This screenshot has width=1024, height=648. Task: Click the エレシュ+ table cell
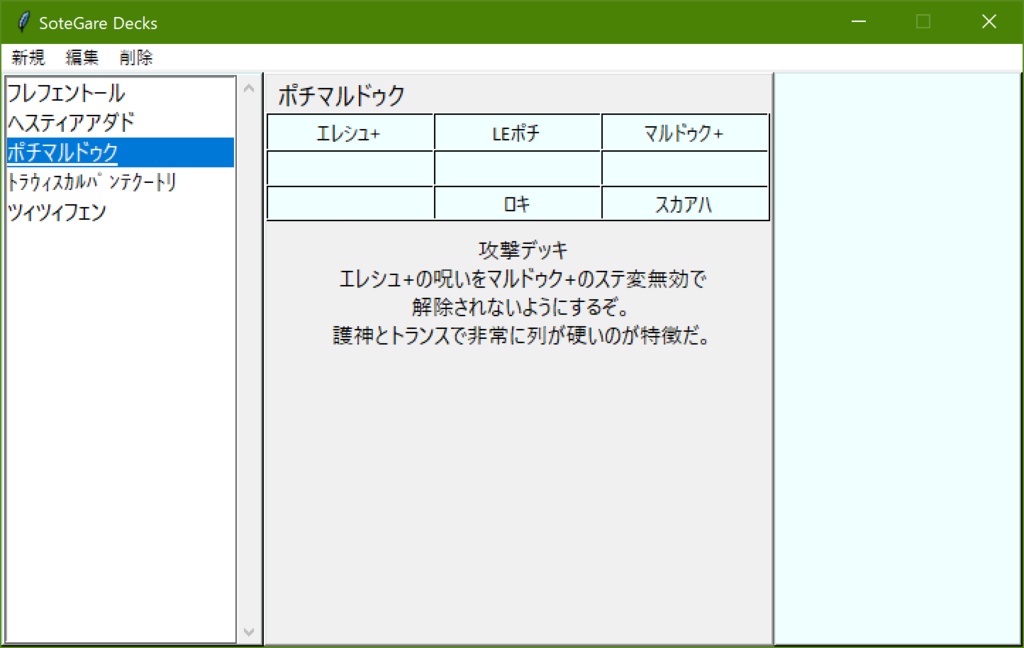pyautogui.click(x=350, y=133)
